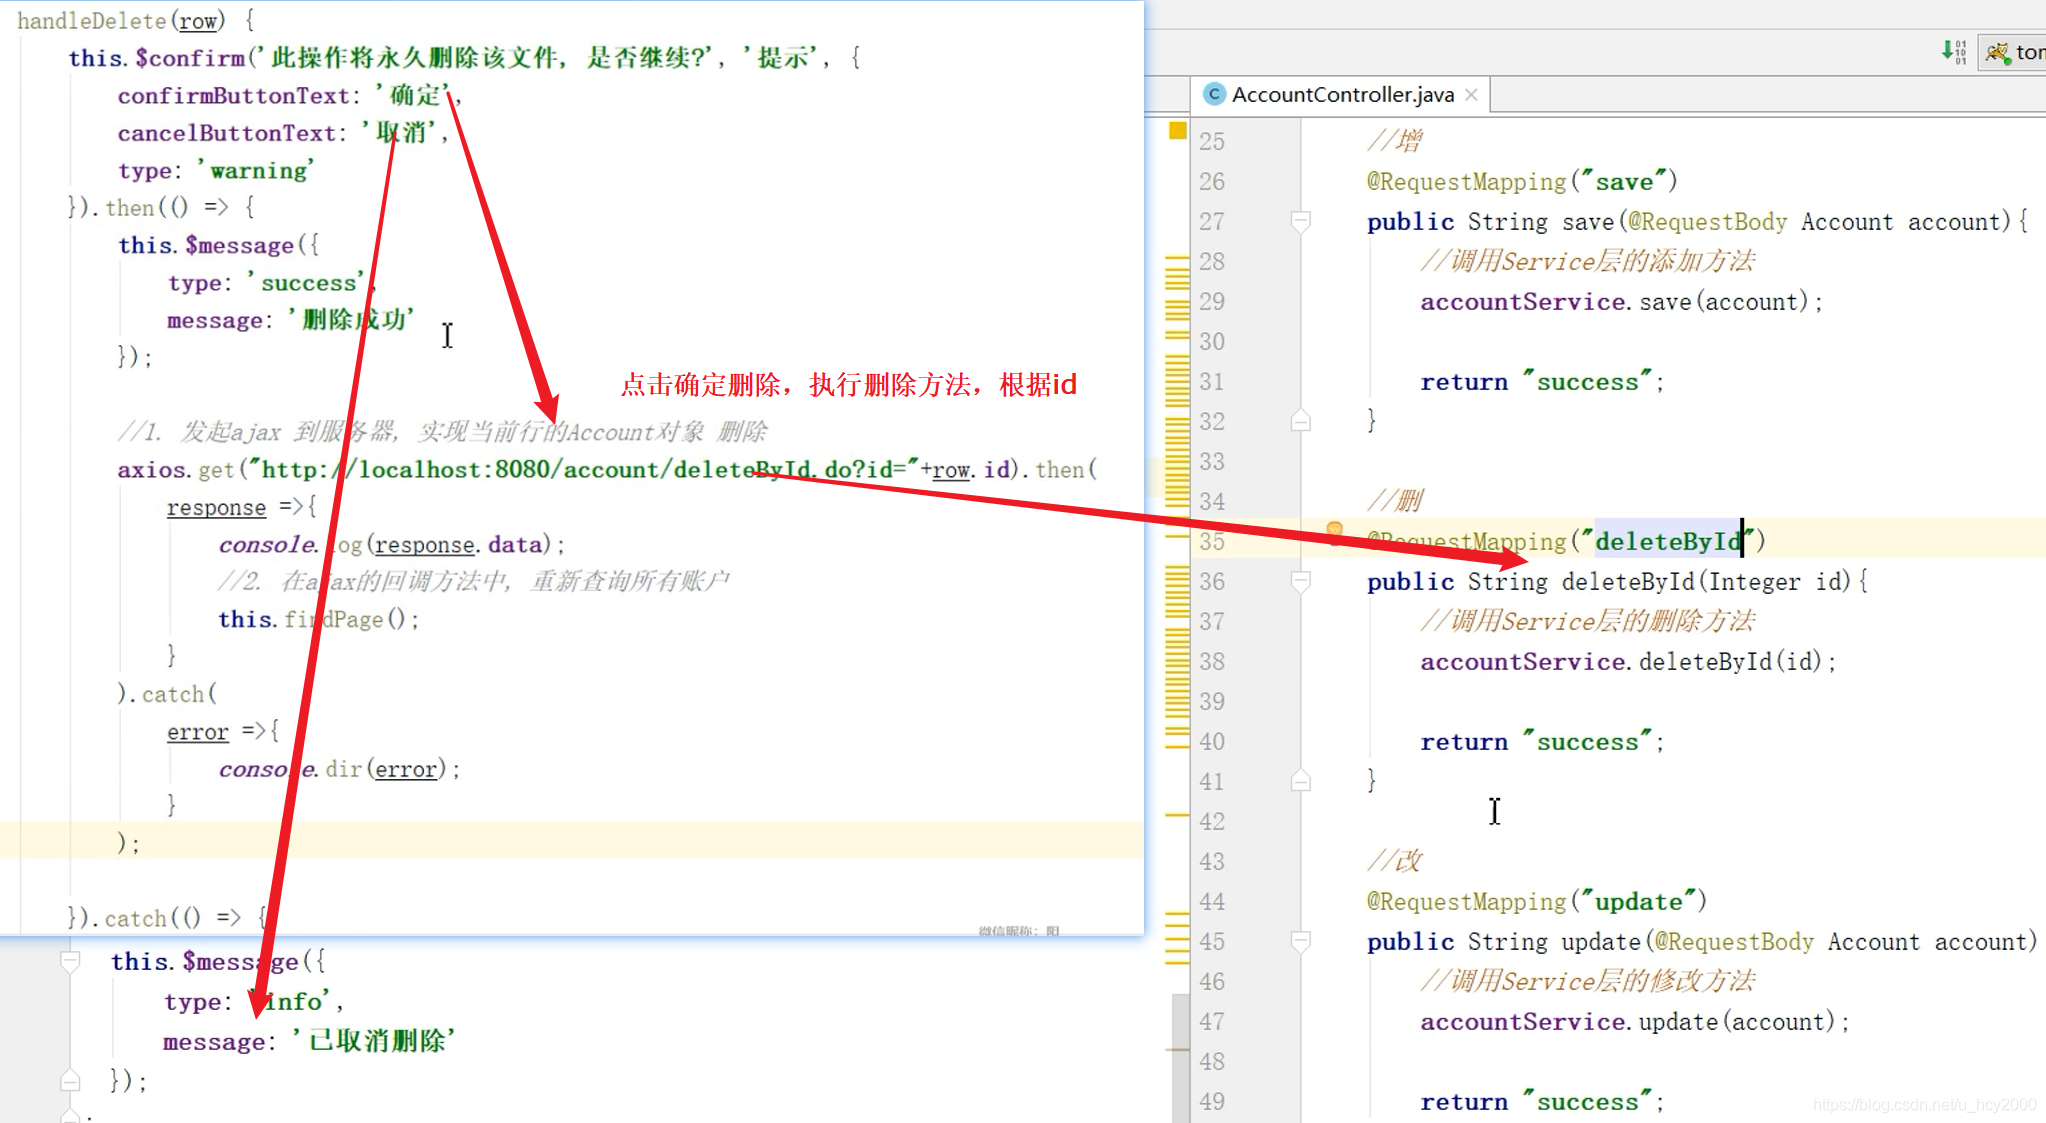Collapse fold marker beside closing }); of the info message

pos(70,1080)
